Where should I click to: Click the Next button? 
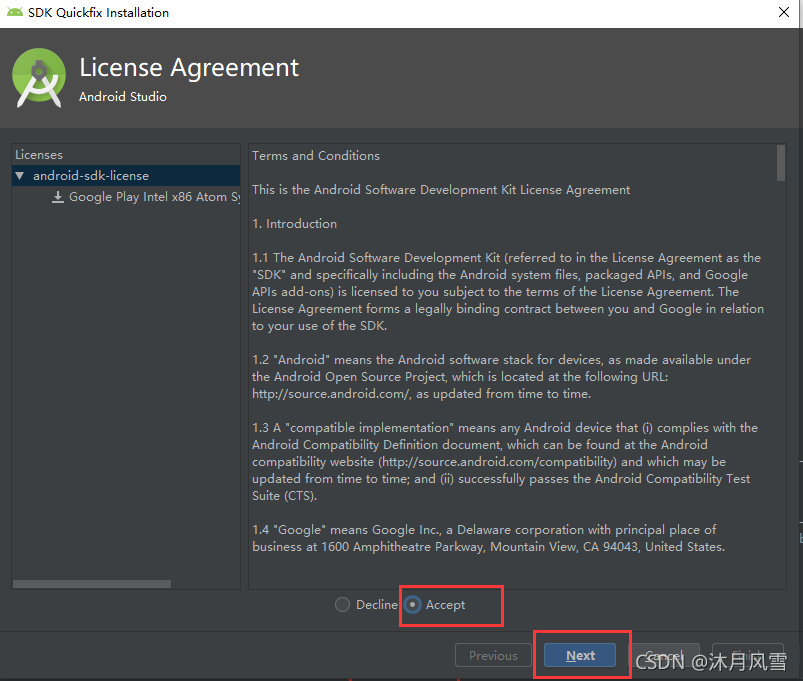click(580, 655)
